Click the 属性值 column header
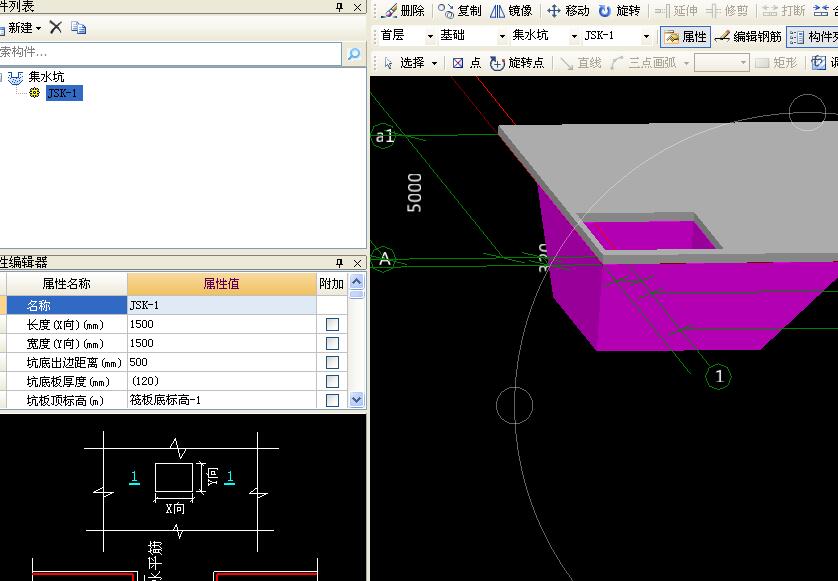The width and height of the screenshot is (838, 581). 222,284
